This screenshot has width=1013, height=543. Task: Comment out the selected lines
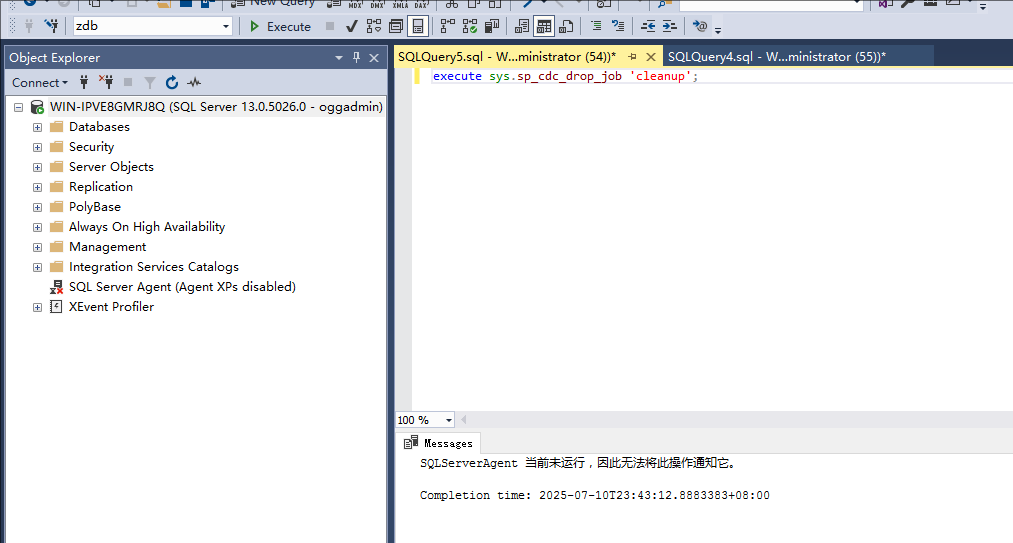(x=596, y=27)
